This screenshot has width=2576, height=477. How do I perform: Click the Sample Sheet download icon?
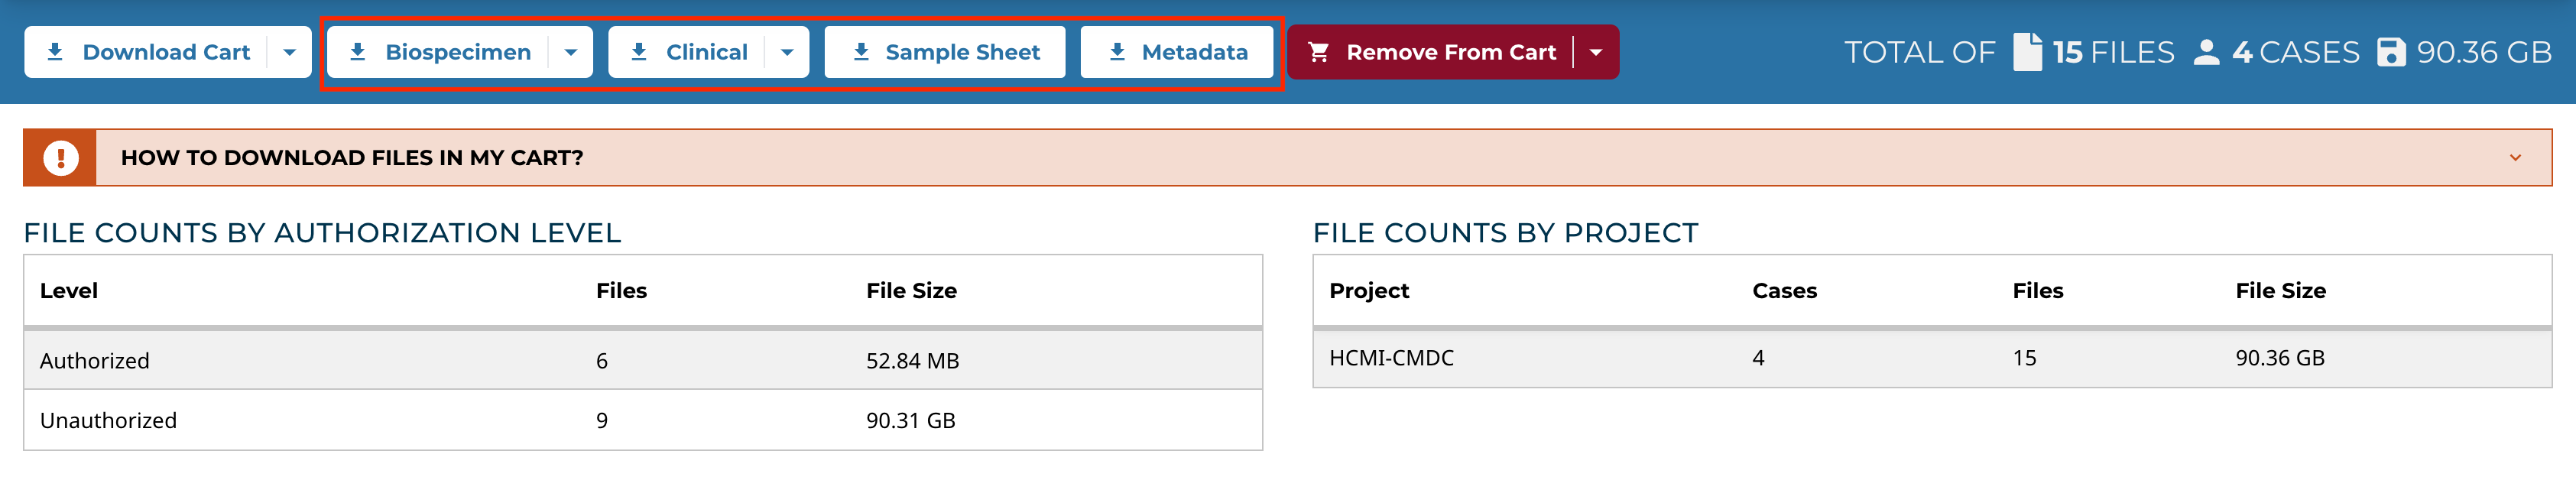[861, 52]
